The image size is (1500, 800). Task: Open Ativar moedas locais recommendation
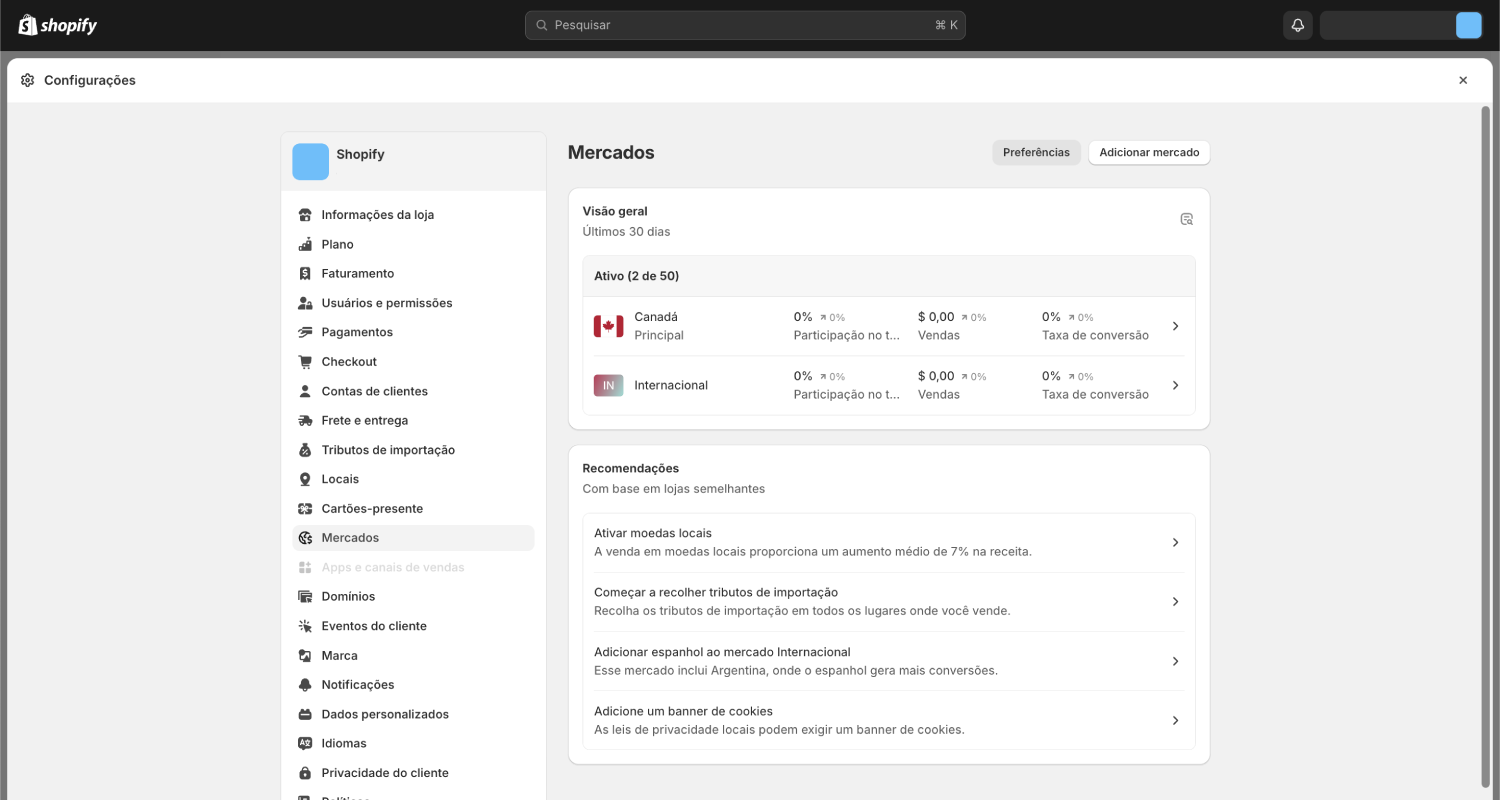point(889,543)
